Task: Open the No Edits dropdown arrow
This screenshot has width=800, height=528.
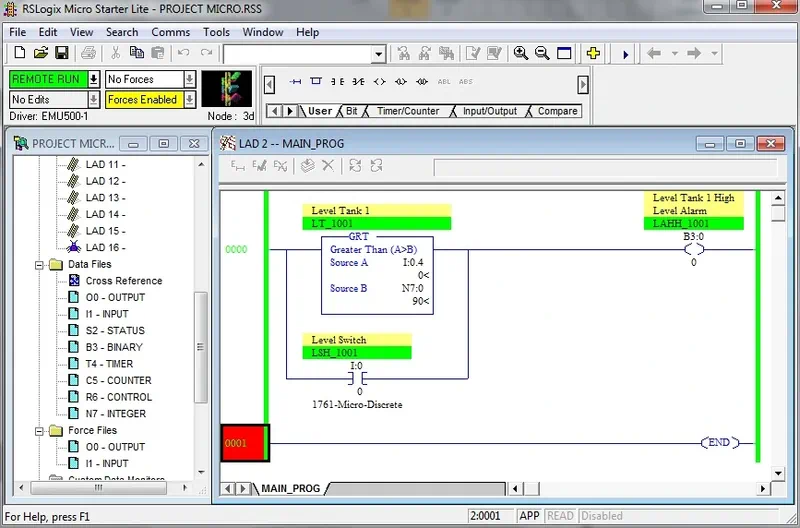Action: point(93,99)
